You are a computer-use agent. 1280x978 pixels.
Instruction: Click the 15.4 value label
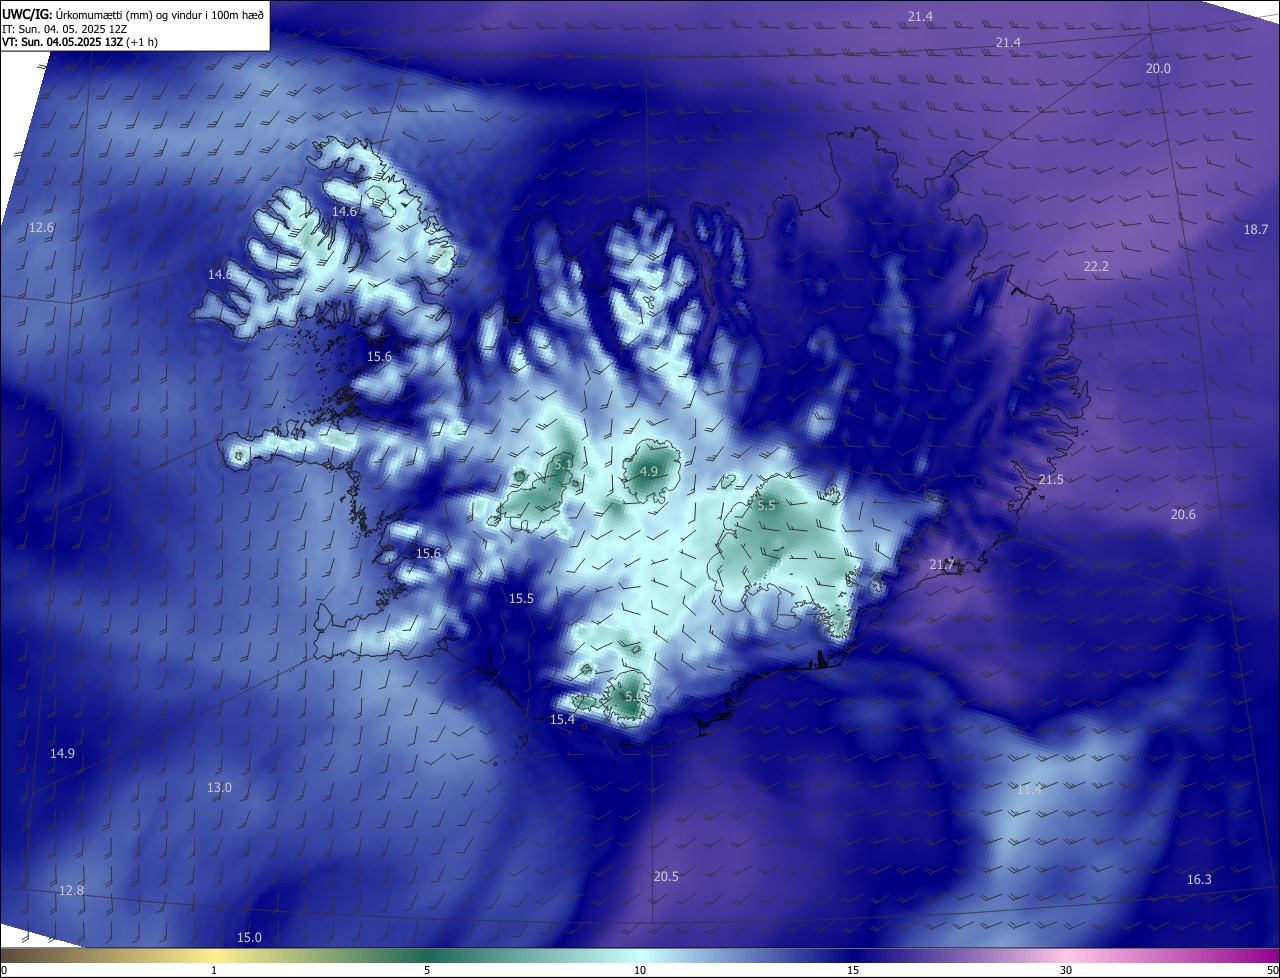click(562, 720)
